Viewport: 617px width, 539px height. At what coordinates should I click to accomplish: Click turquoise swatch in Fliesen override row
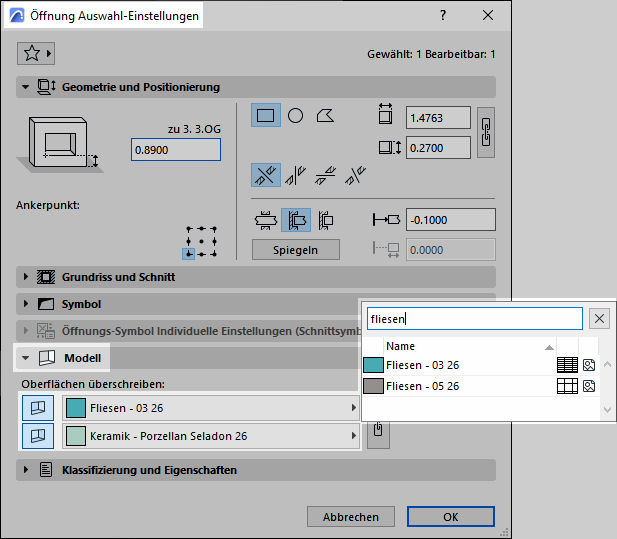[76, 408]
